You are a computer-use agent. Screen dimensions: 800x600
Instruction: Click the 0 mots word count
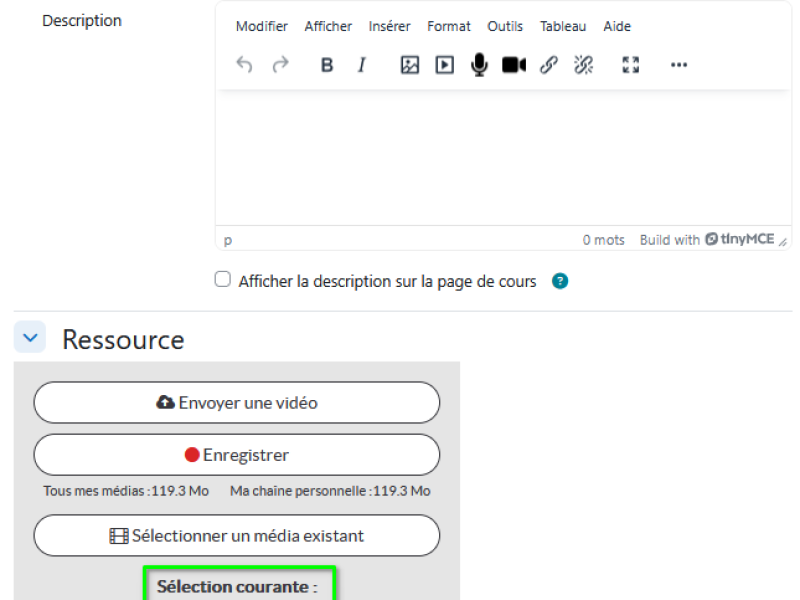tap(604, 240)
